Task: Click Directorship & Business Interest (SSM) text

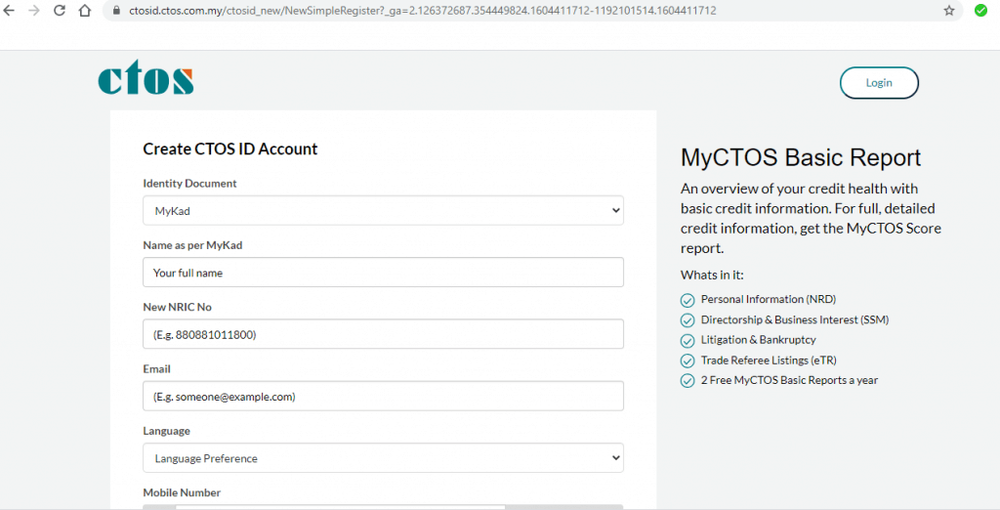Action: [795, 319]
